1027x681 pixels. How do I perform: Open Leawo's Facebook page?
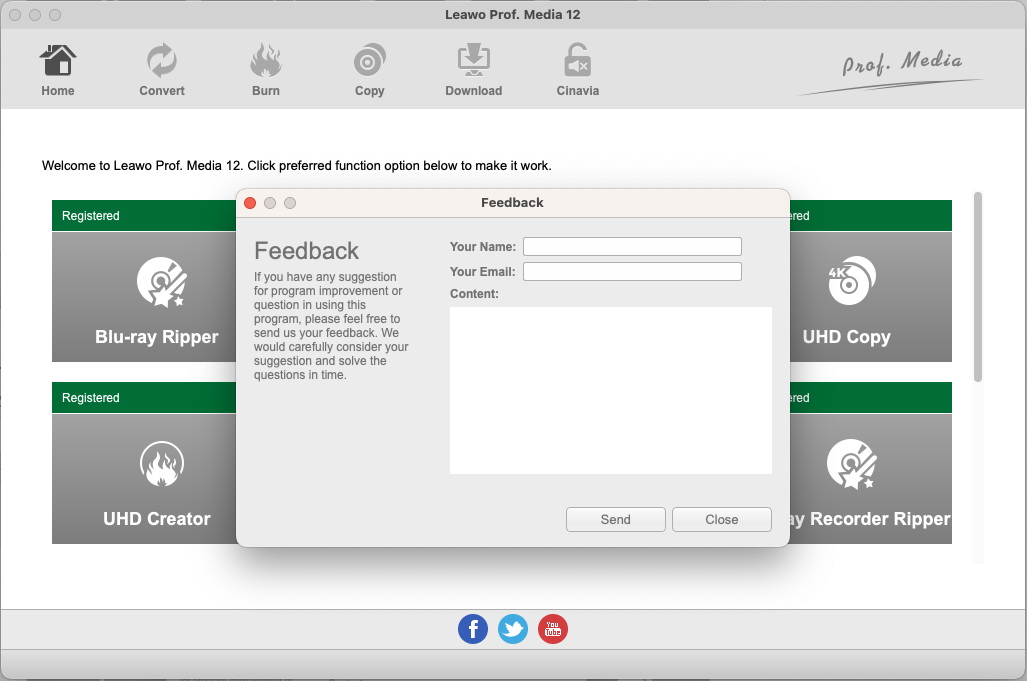473,629
